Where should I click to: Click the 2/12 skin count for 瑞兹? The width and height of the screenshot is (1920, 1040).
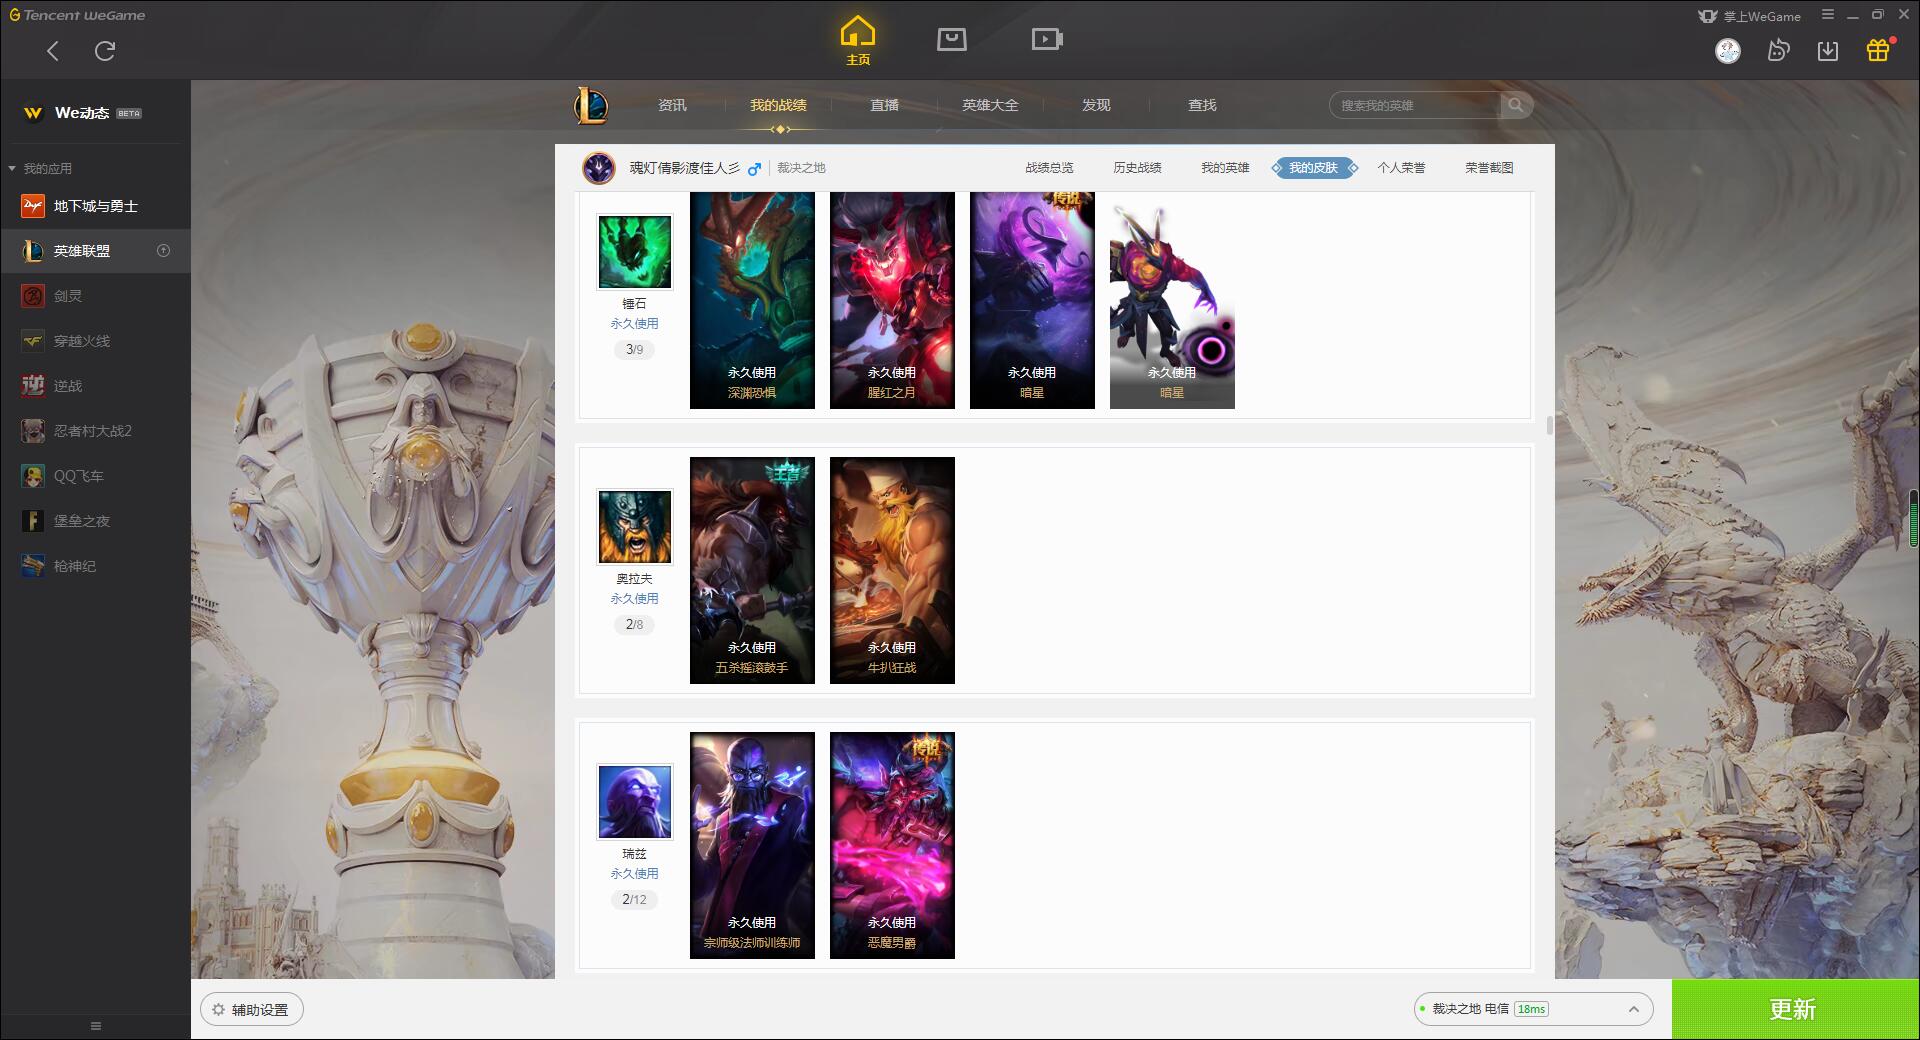(x=635, y=899)
